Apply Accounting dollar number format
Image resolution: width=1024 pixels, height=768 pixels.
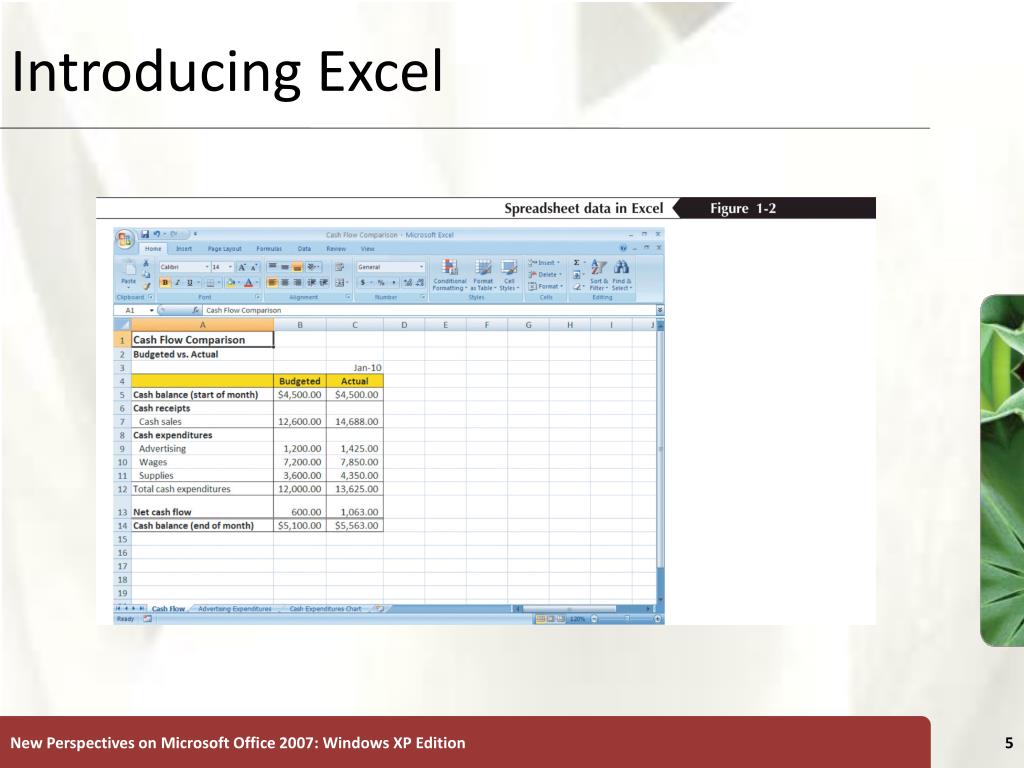pyautogui.click(x=363, y=283)
